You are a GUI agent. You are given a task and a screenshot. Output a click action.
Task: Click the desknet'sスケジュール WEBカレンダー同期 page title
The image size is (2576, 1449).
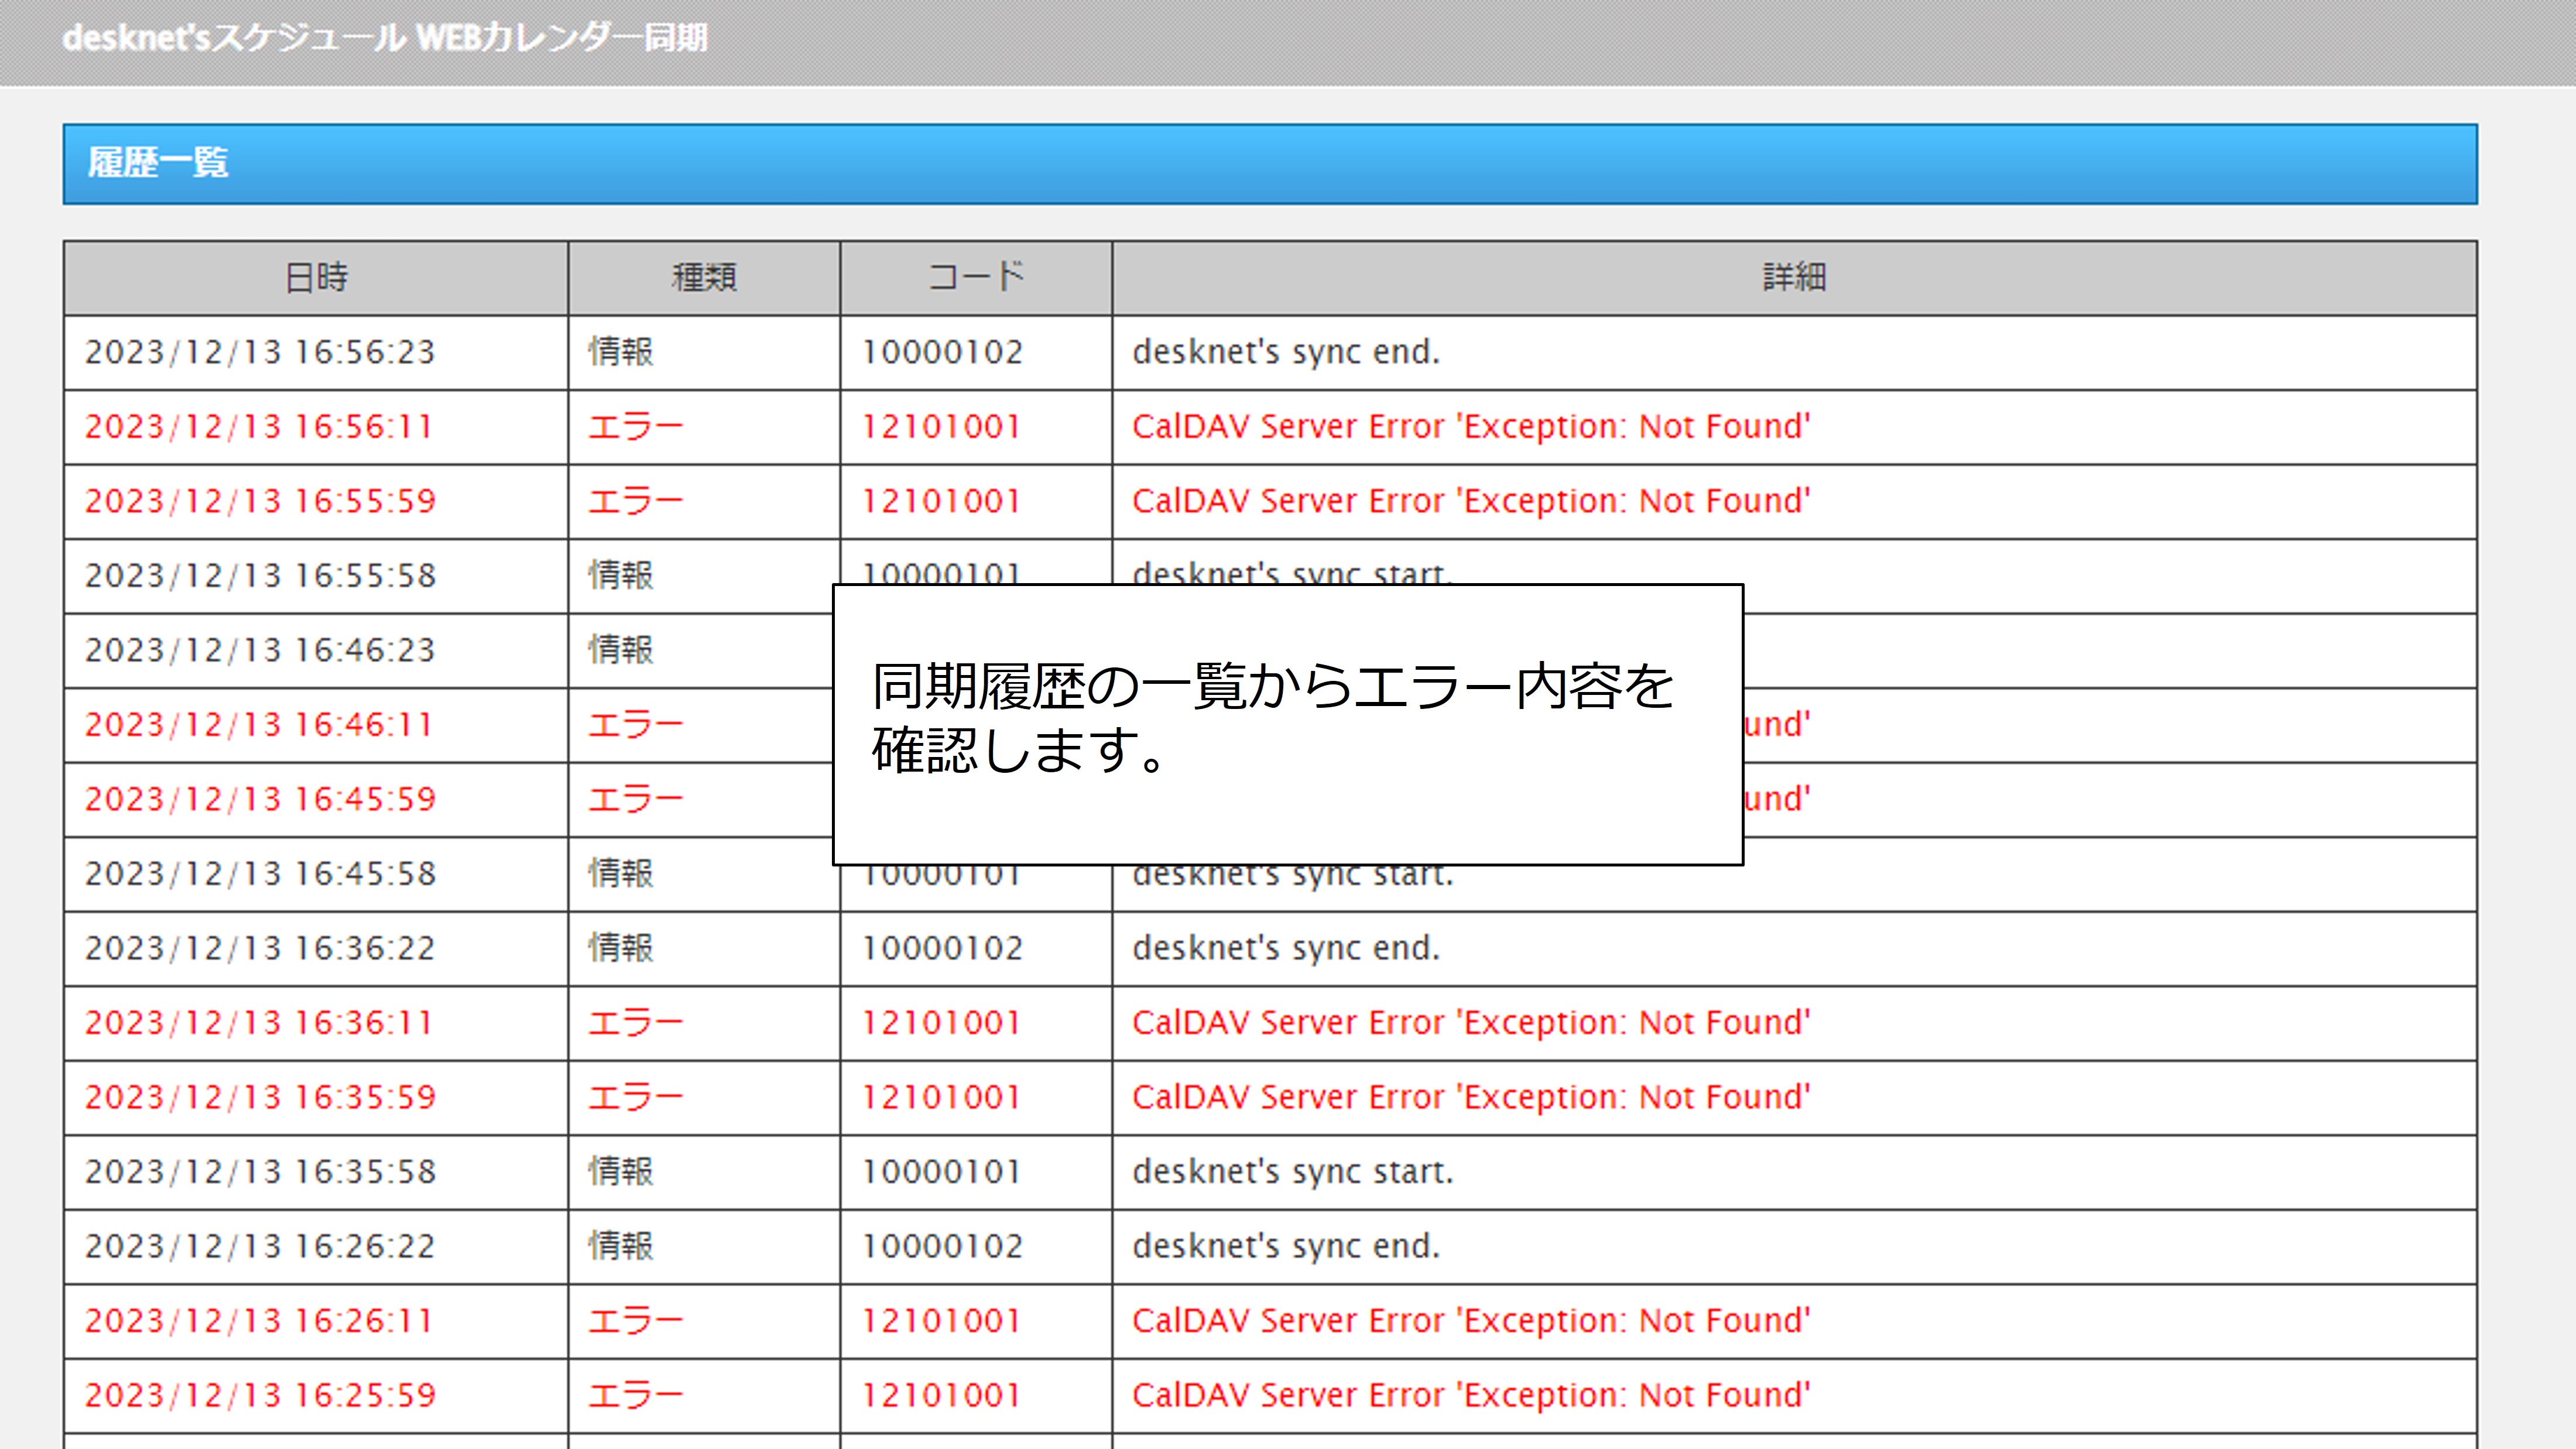pyautogui.click(x=385, y=38)
